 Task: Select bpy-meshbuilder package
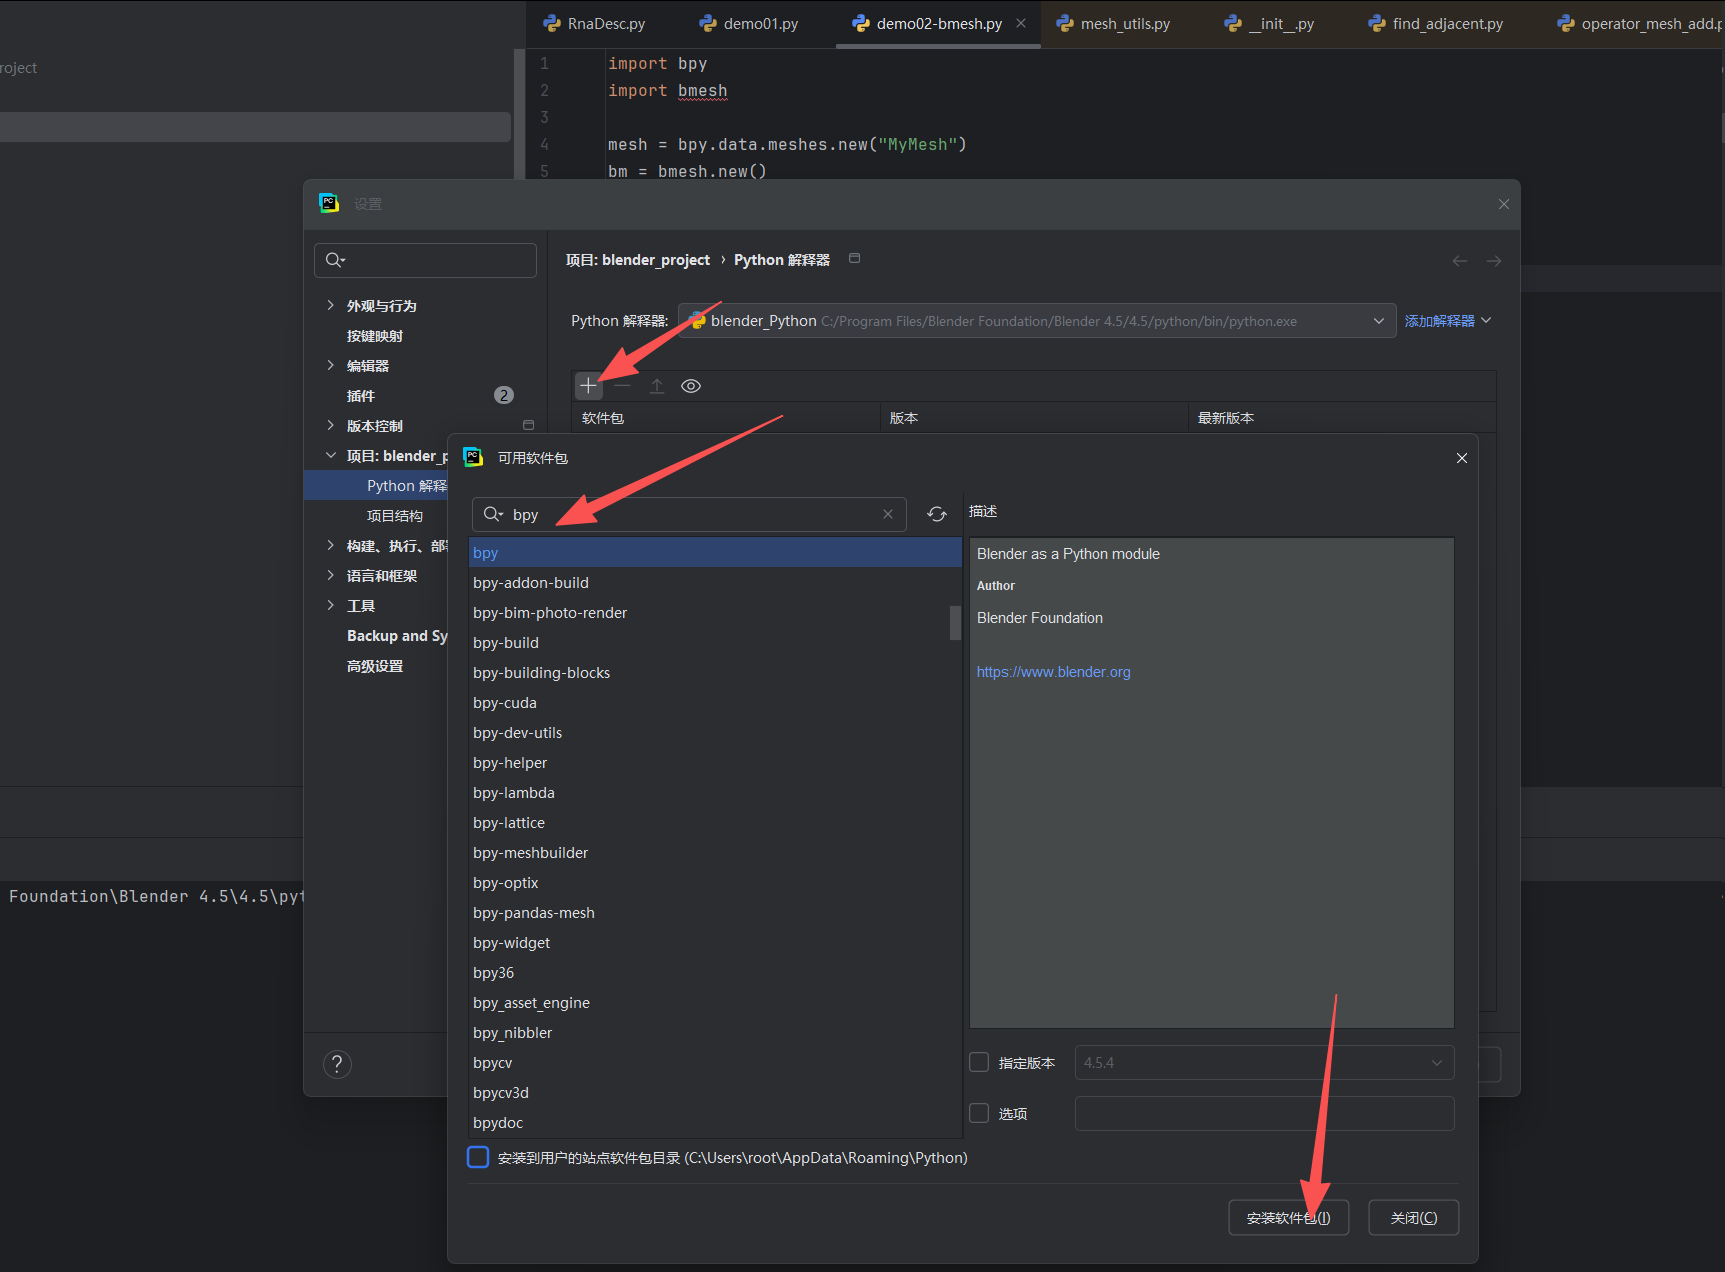(715, 853)
